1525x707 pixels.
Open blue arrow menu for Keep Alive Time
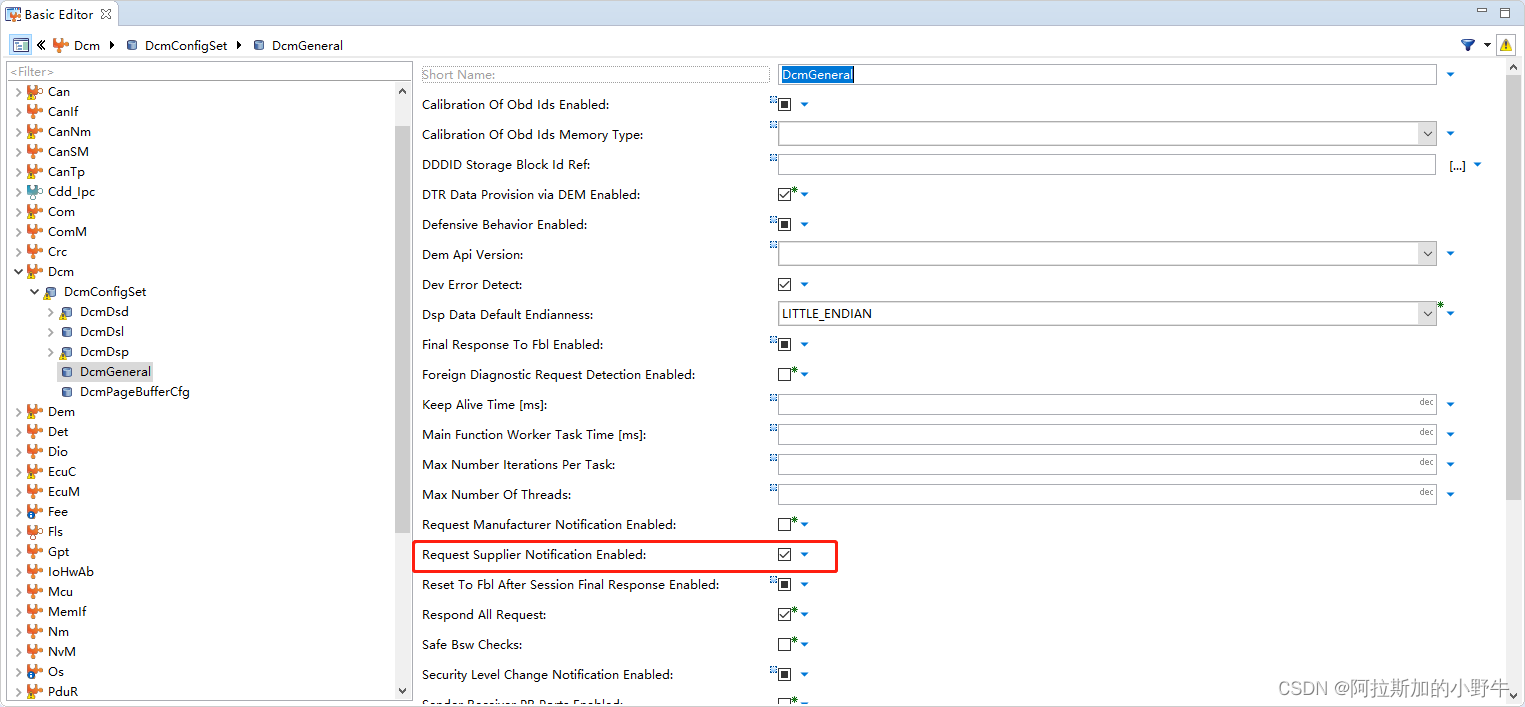pos(1451,405)
